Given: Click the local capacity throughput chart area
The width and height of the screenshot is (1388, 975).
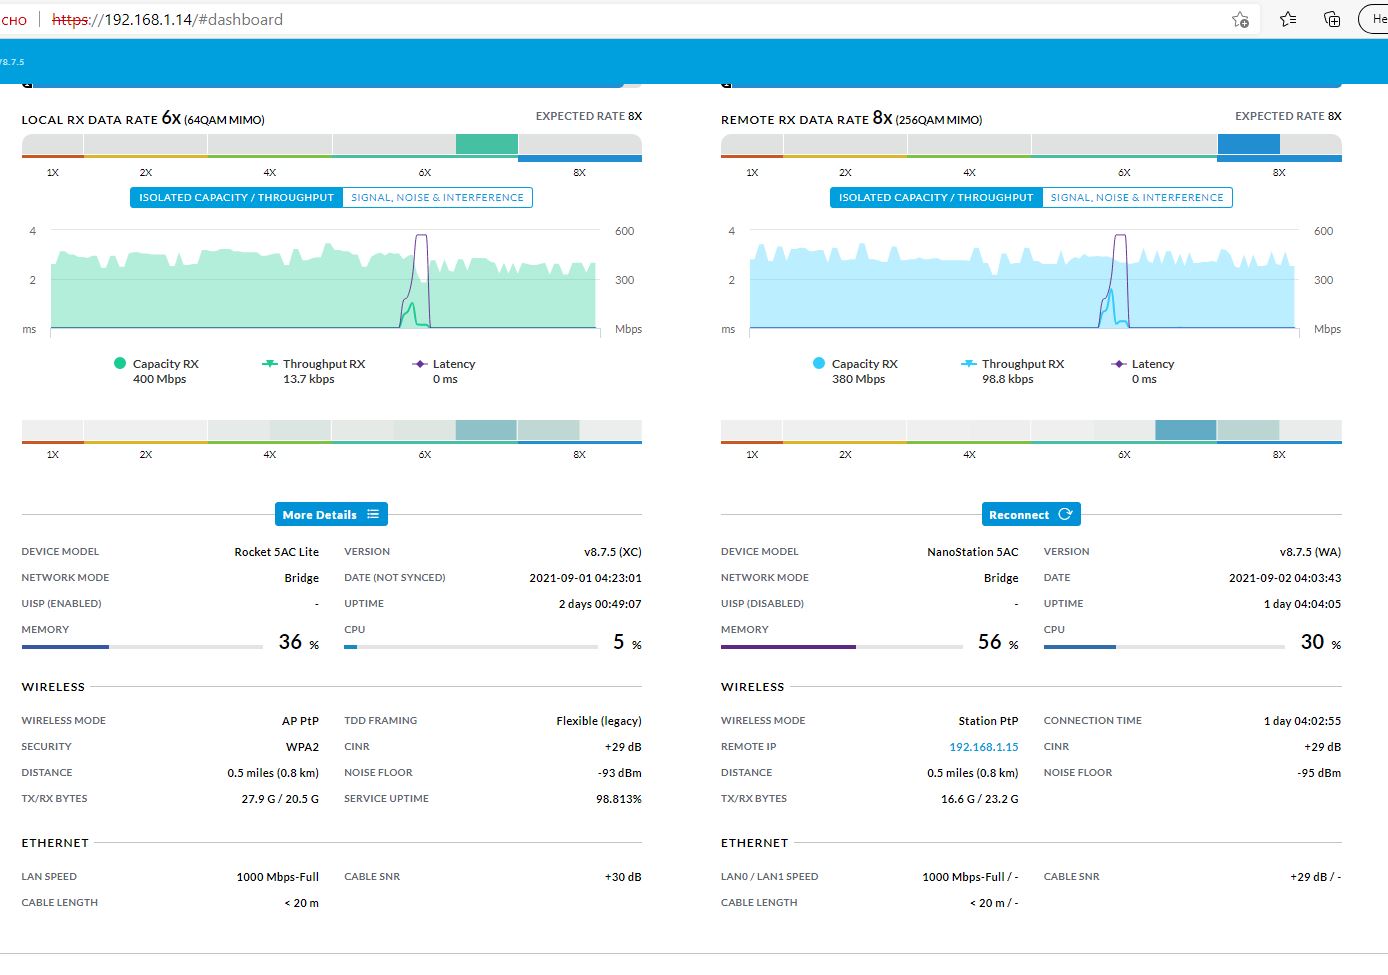Looking at the screenshot, I should (323, 280).
